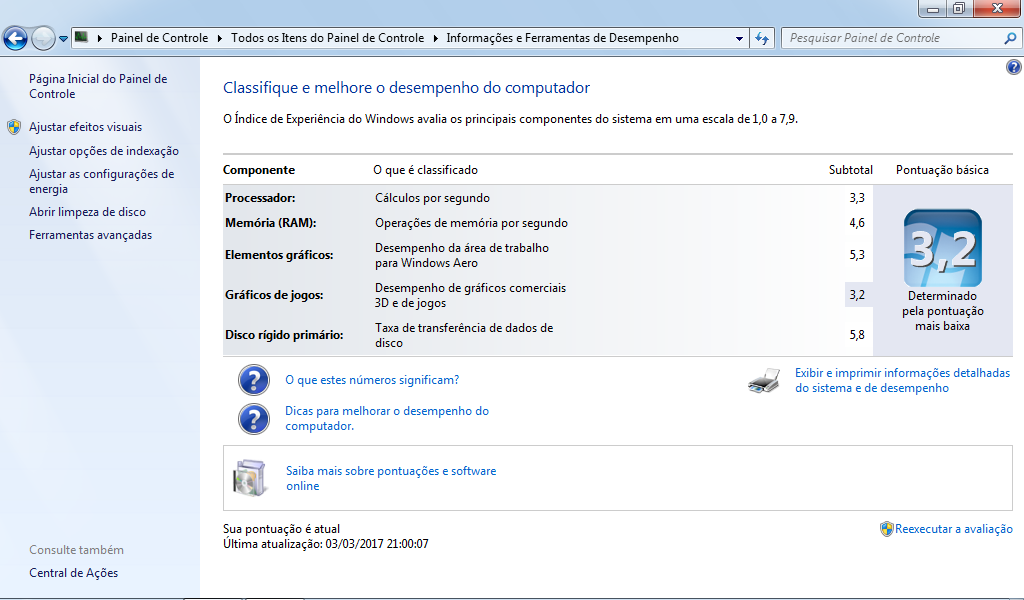Click the shield icon next to "Reexecutar a avaliação"
1024x600 pixels.
click(x=886, y=529)
